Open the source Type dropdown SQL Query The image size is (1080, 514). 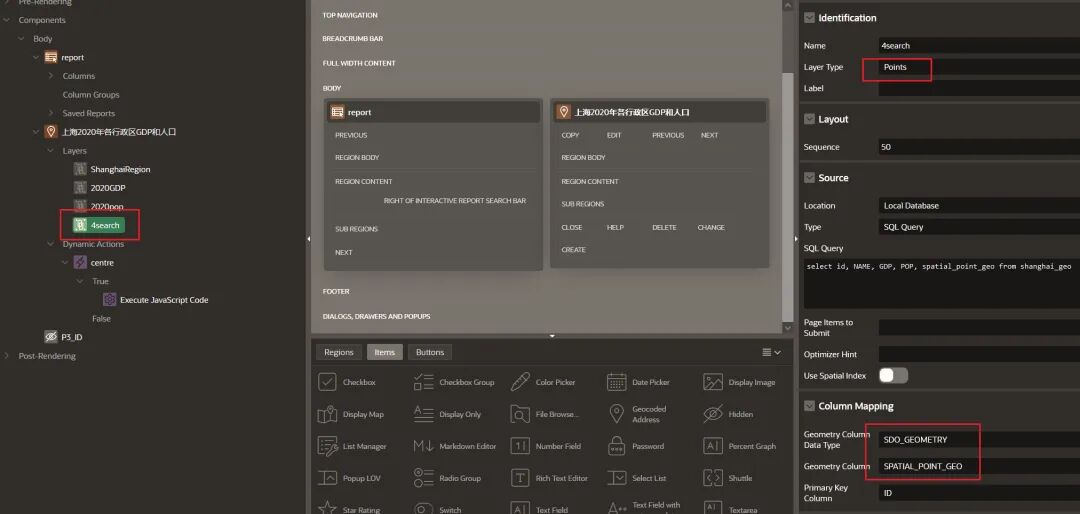pyautogui.click(x=979, y=227)
